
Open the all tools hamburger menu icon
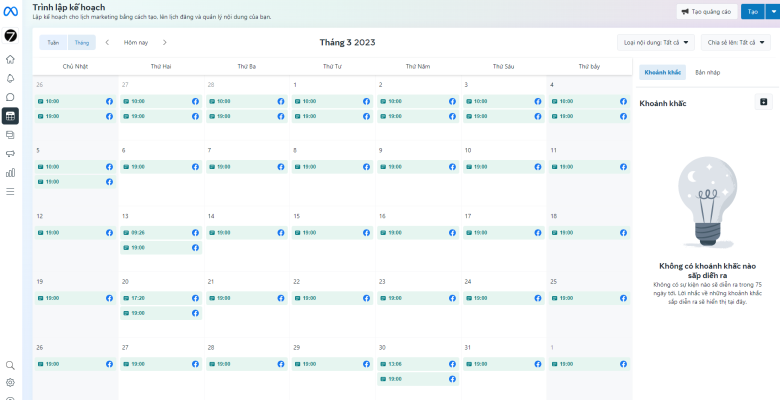click(10, 191)
